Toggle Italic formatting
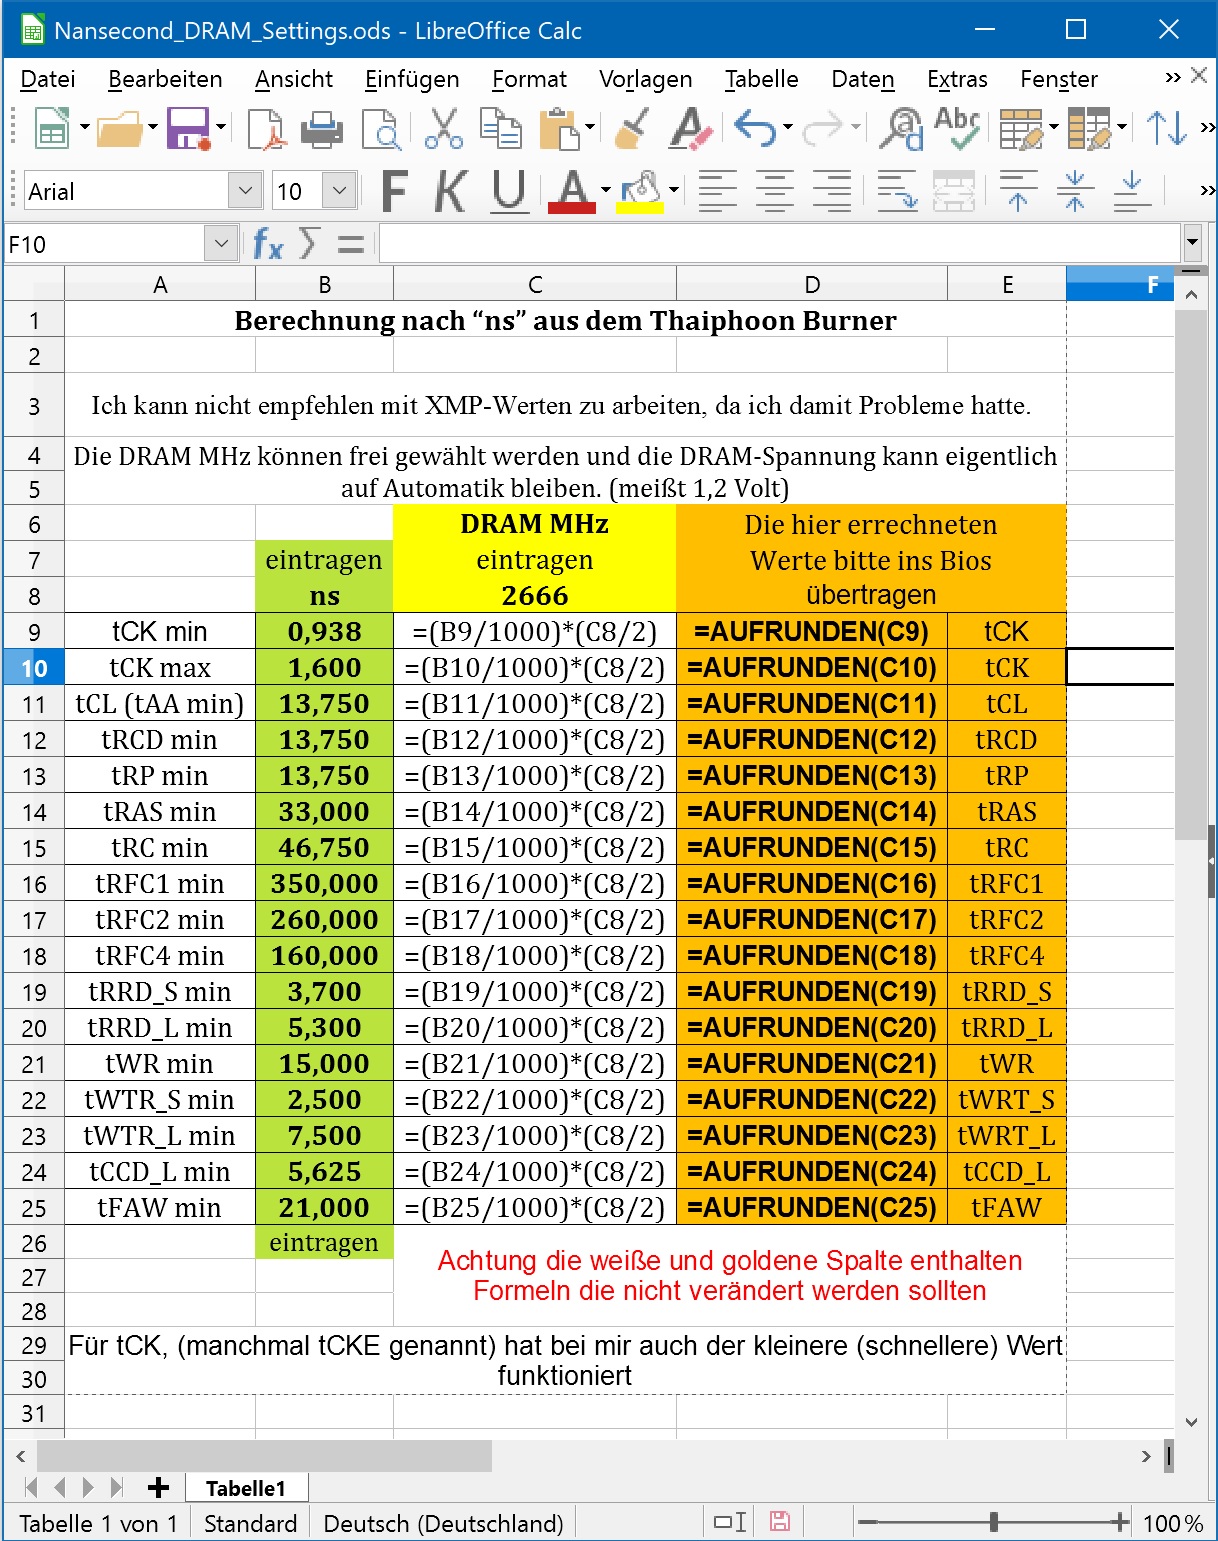 [451, 191]
